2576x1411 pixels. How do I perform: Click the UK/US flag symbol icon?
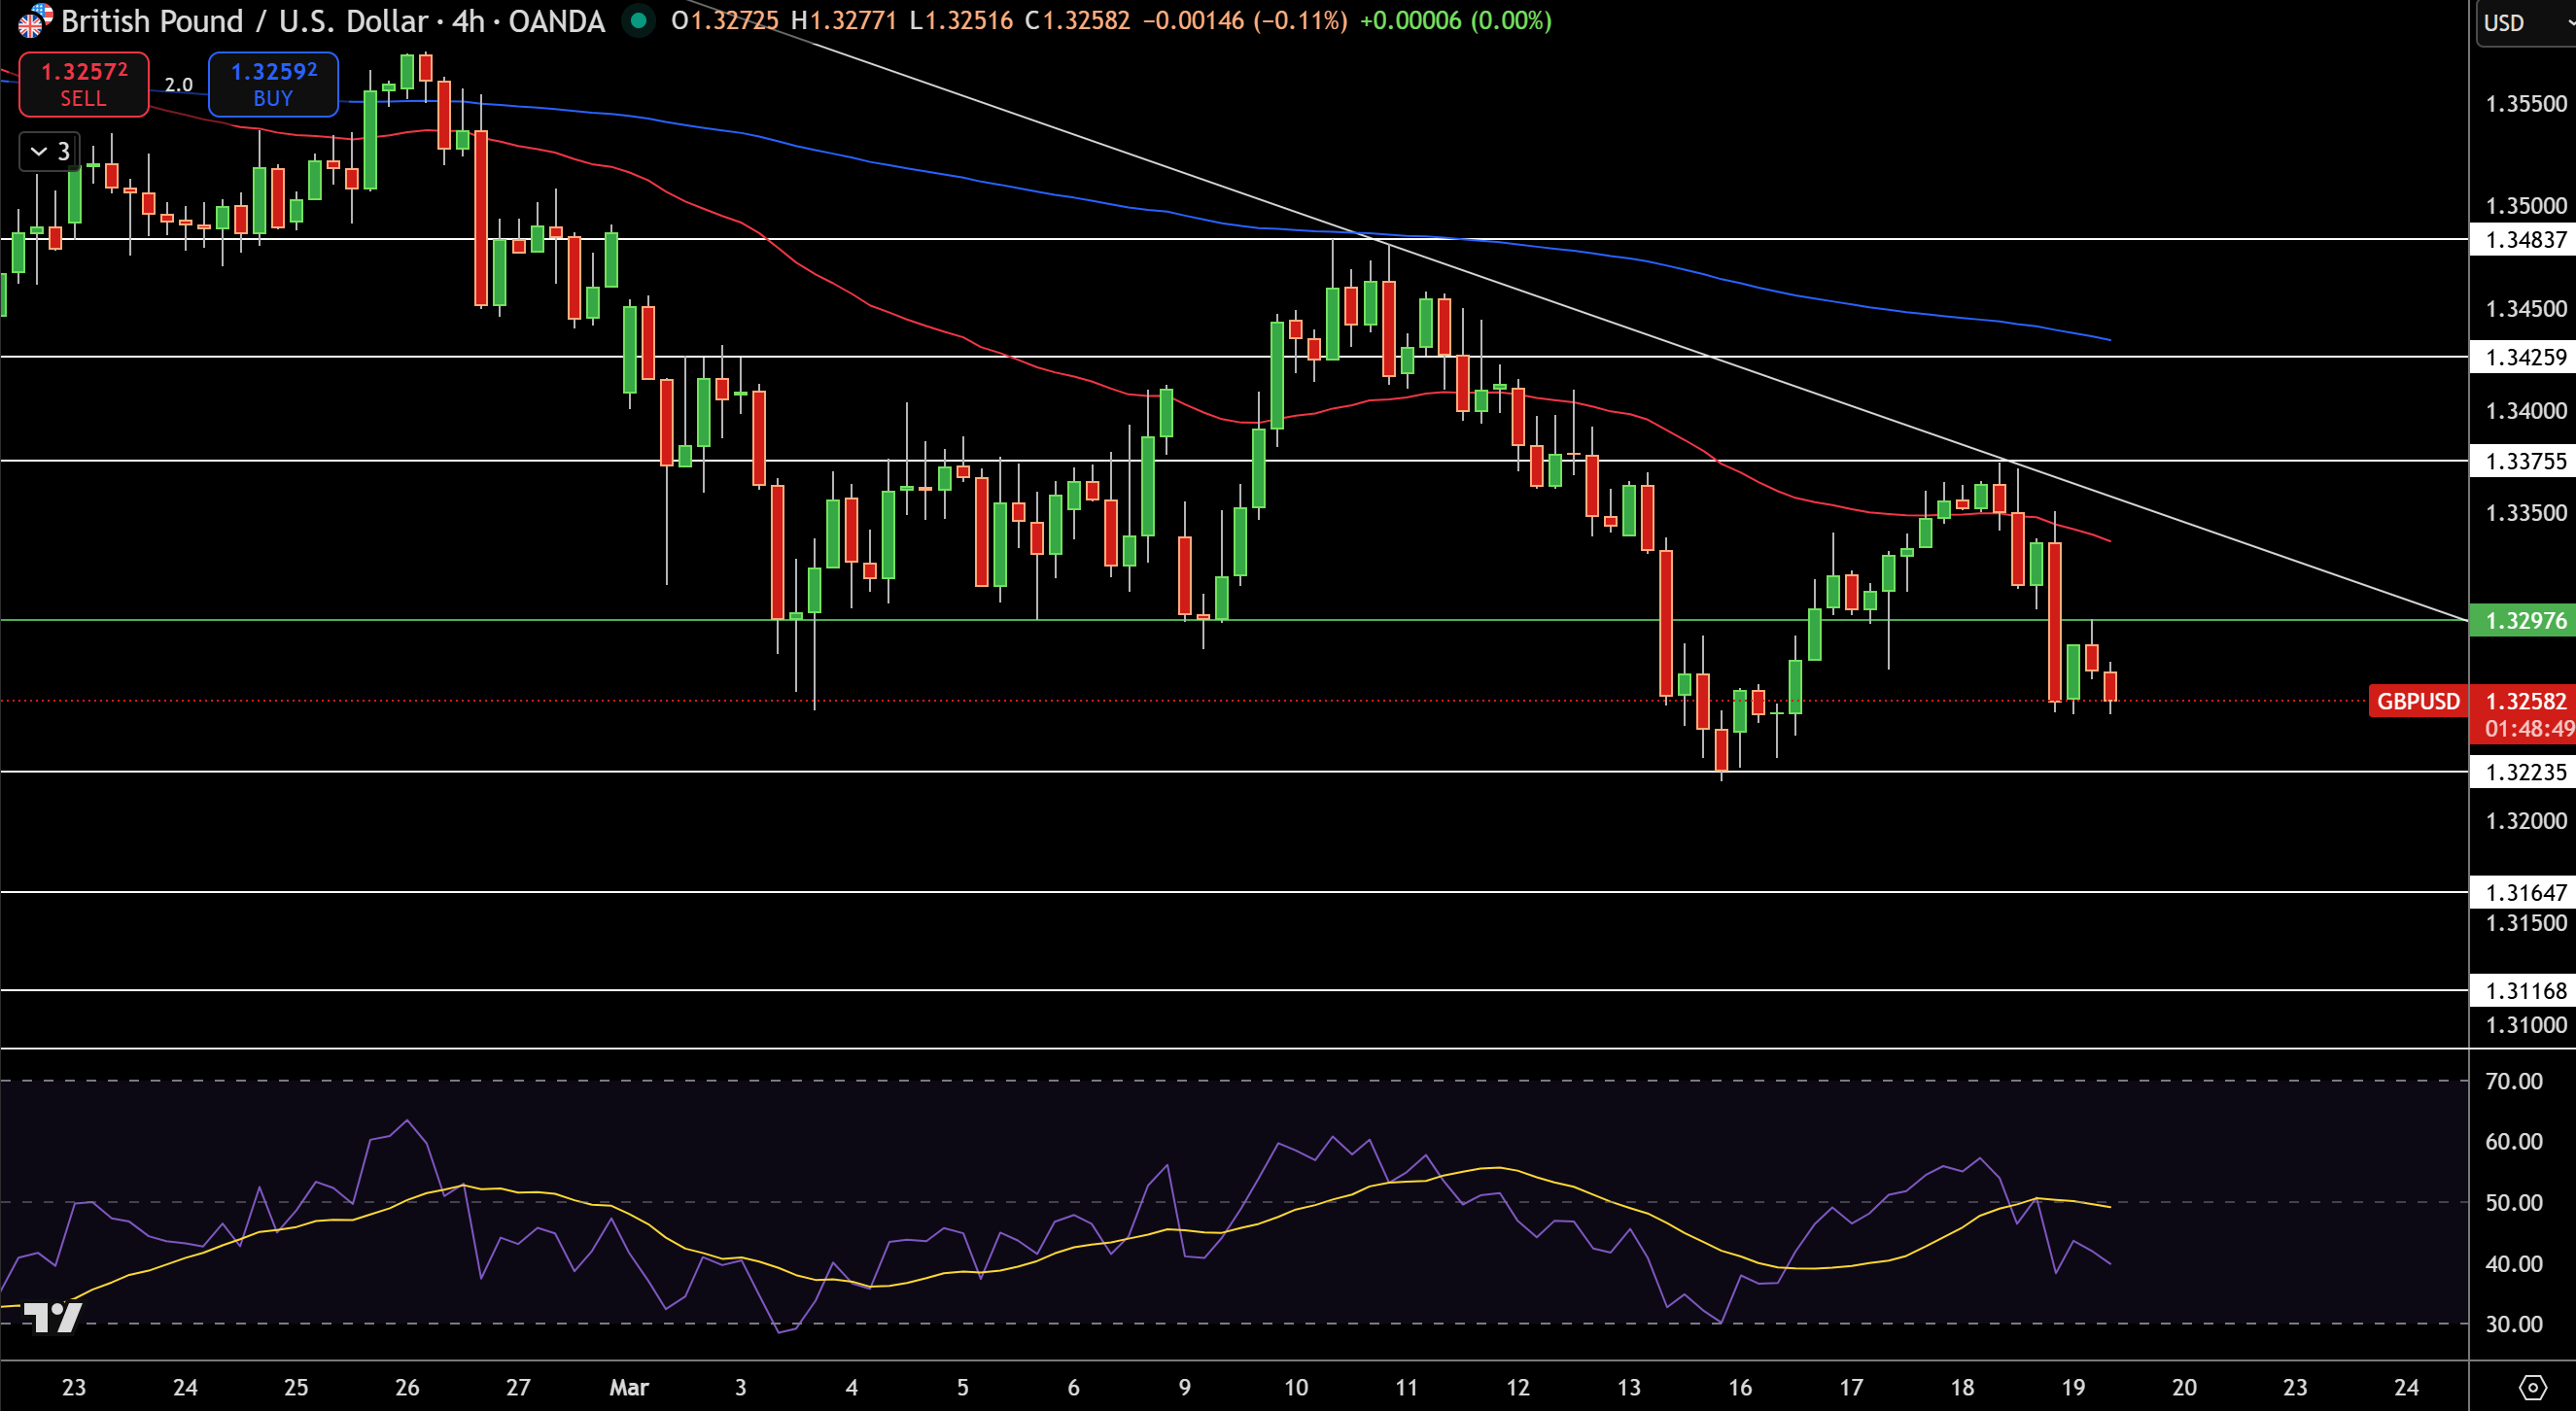point(34,20)
